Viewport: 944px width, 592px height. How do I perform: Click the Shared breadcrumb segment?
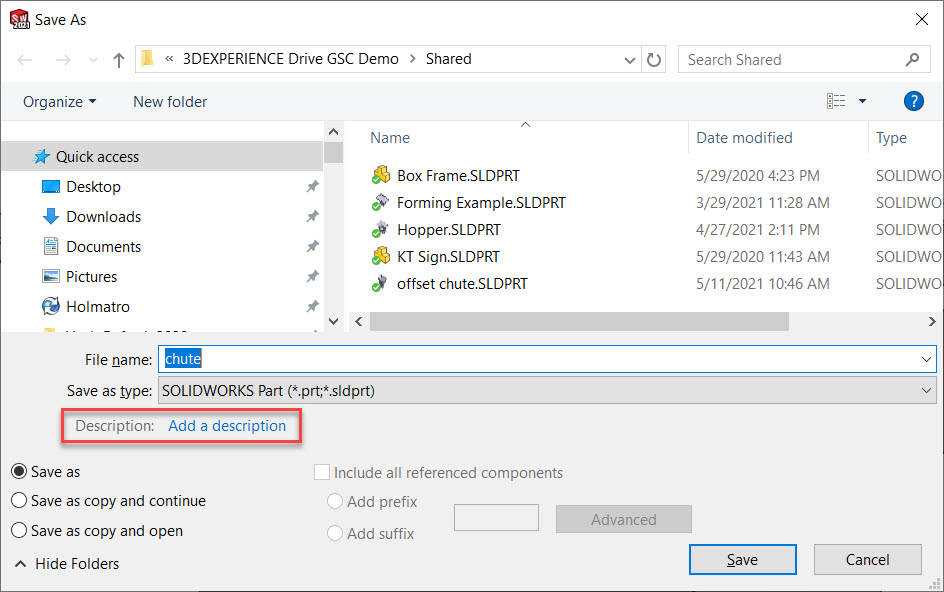click(x=449, y=59)
